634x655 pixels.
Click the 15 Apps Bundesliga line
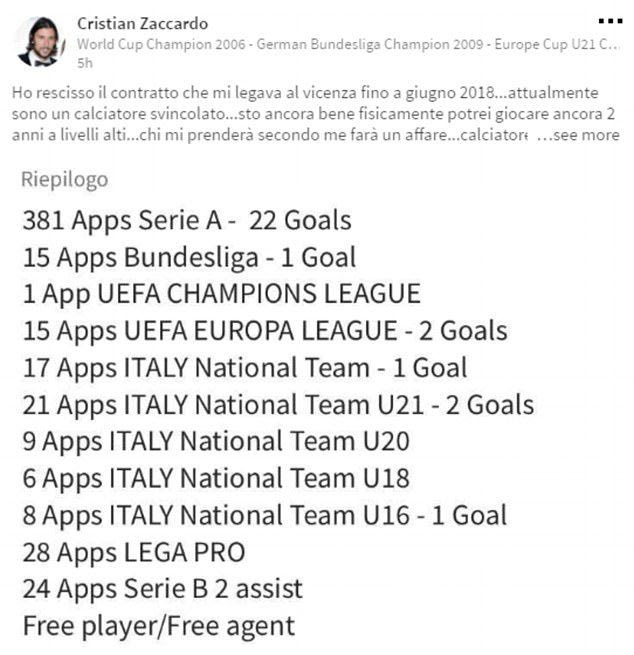pos(188,257)
